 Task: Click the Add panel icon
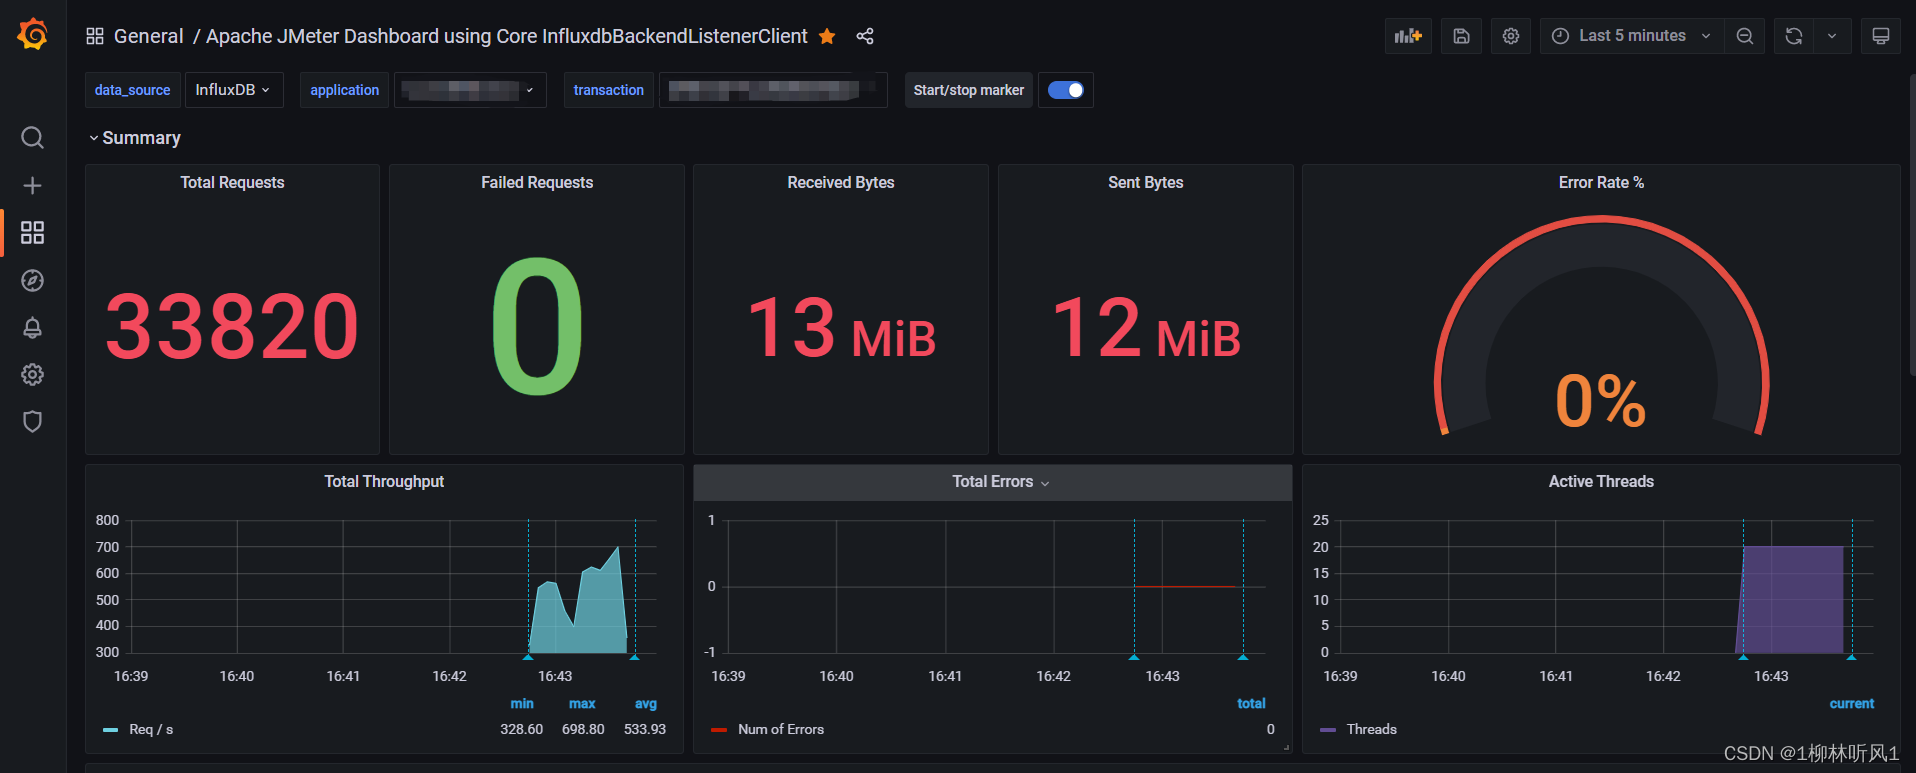coord(1408,36)
